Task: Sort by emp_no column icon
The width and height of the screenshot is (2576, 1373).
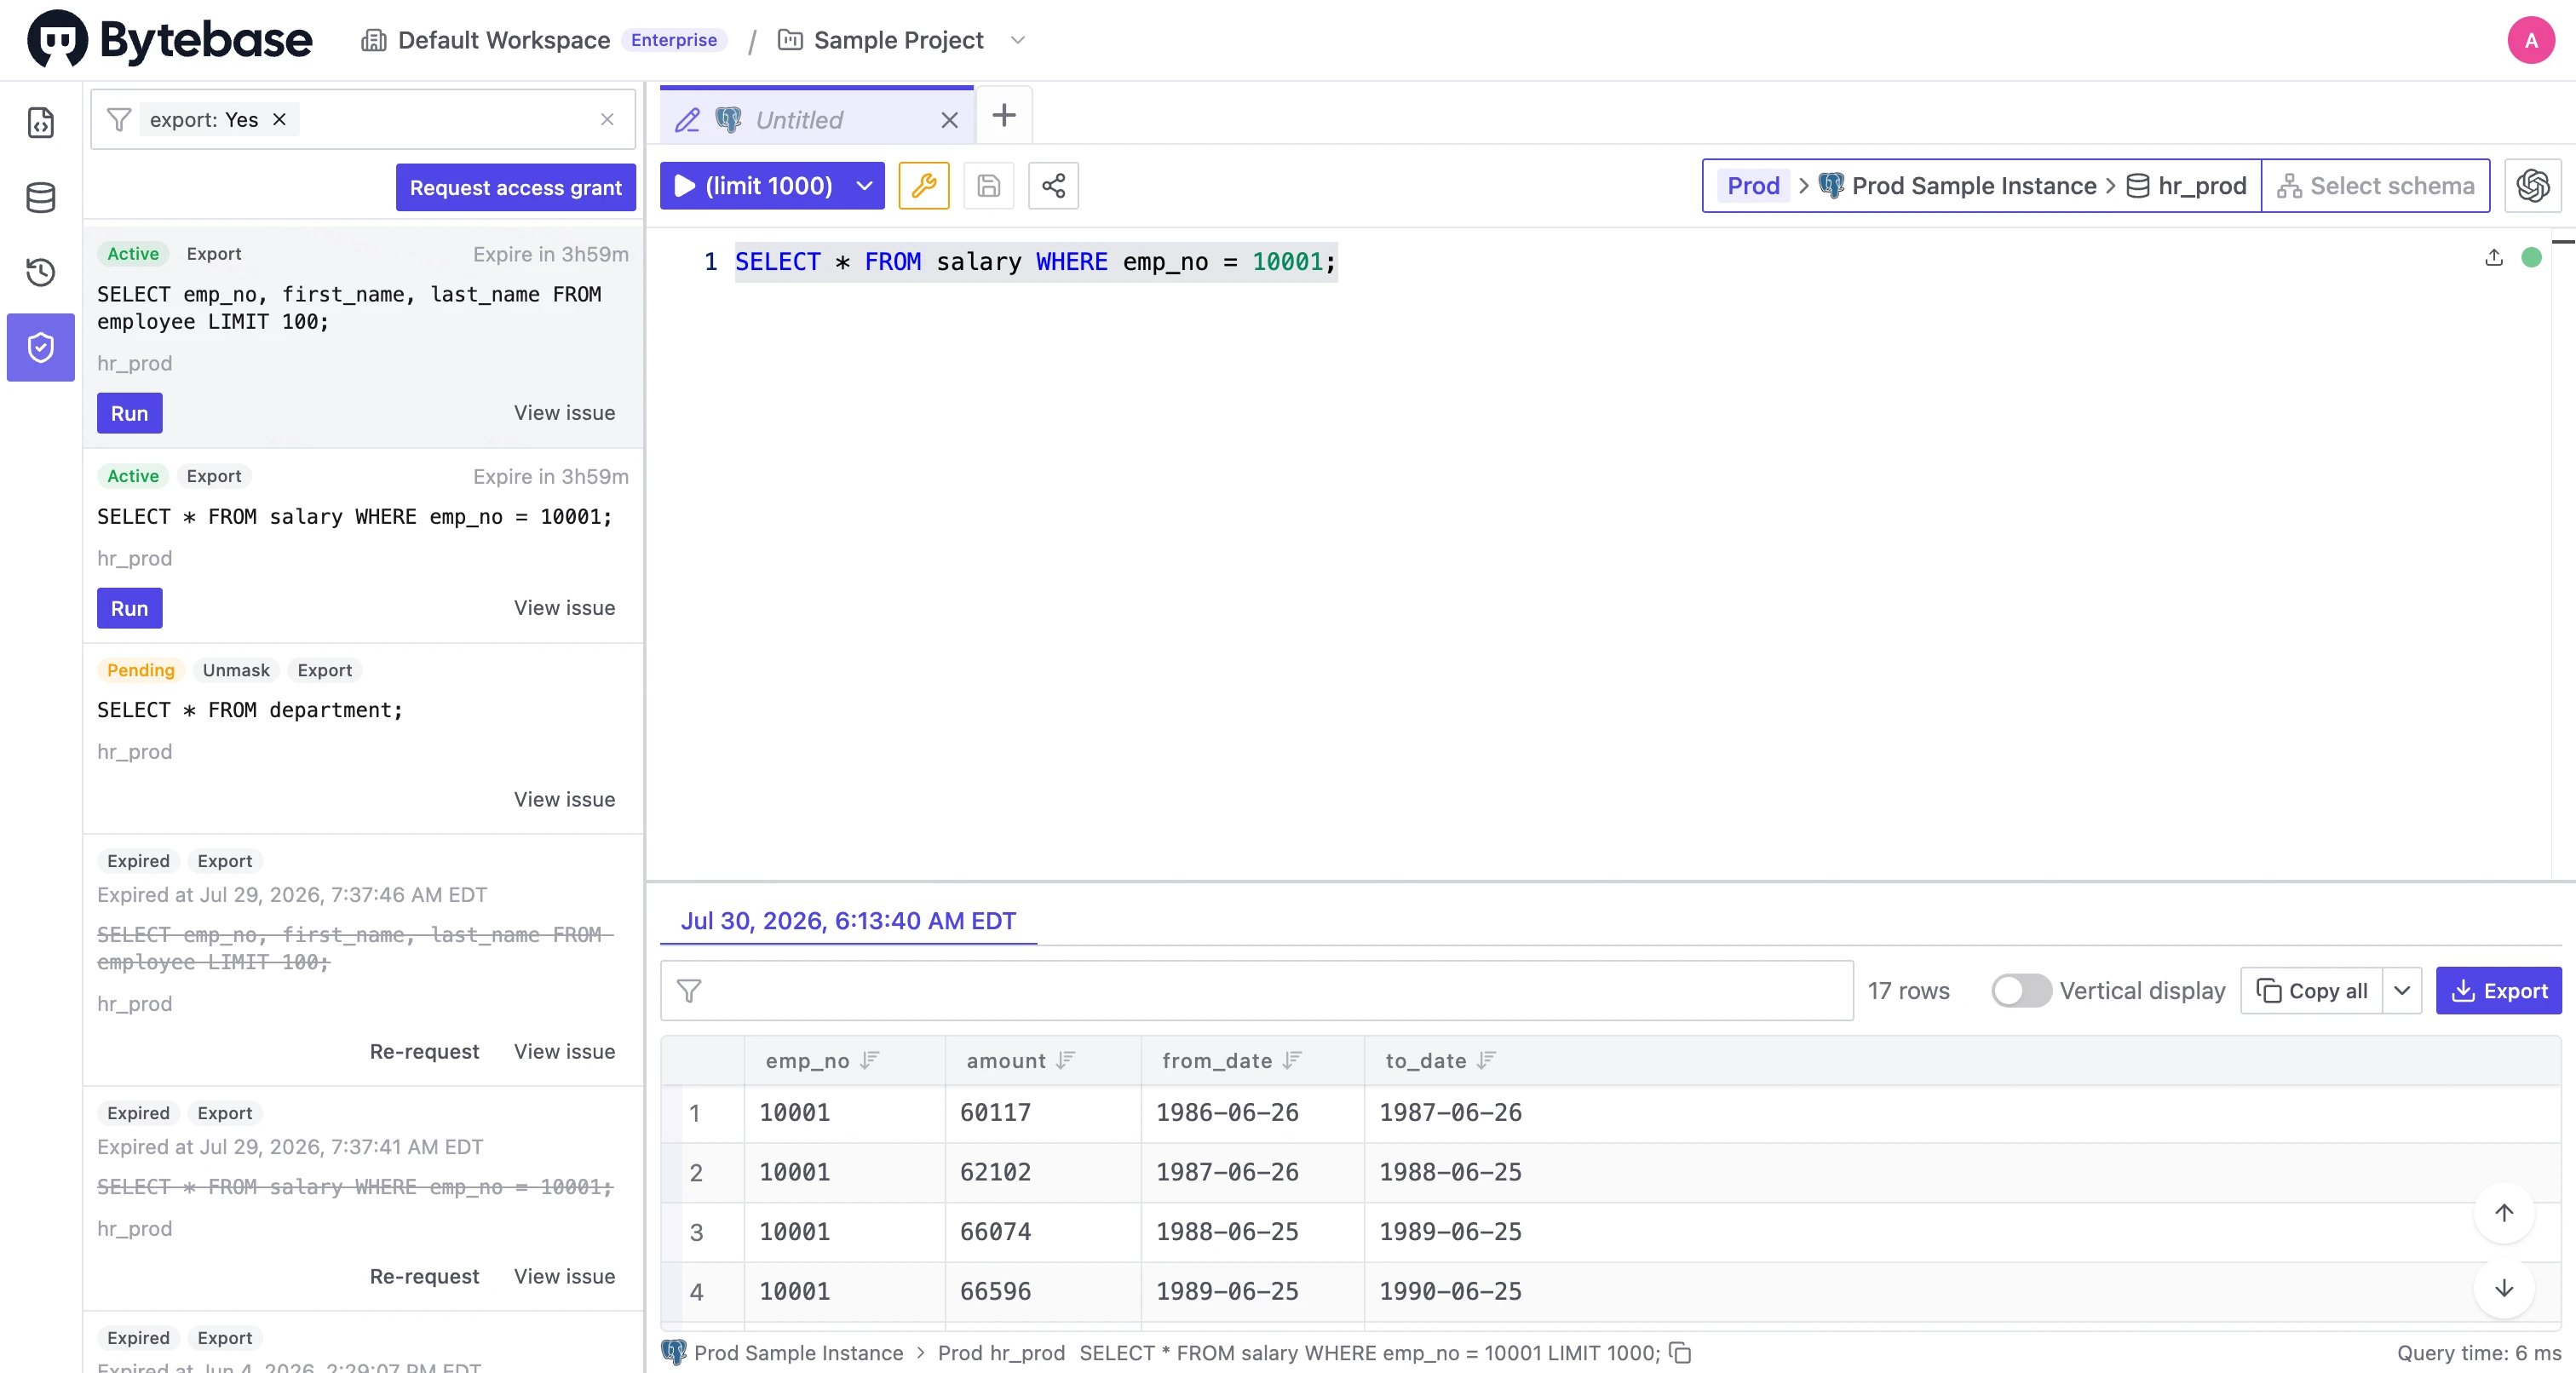Action: 870,1060
